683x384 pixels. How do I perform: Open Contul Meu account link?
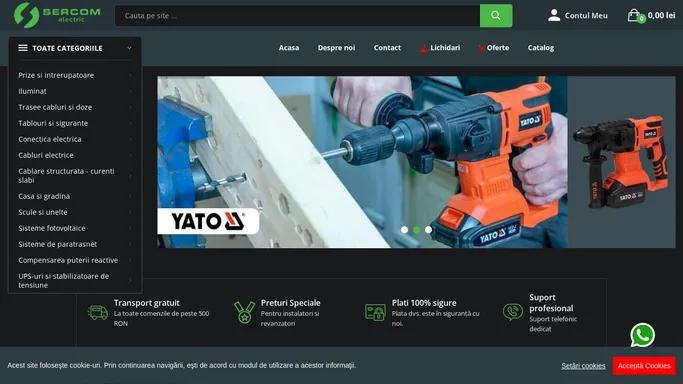click(586, 16)
